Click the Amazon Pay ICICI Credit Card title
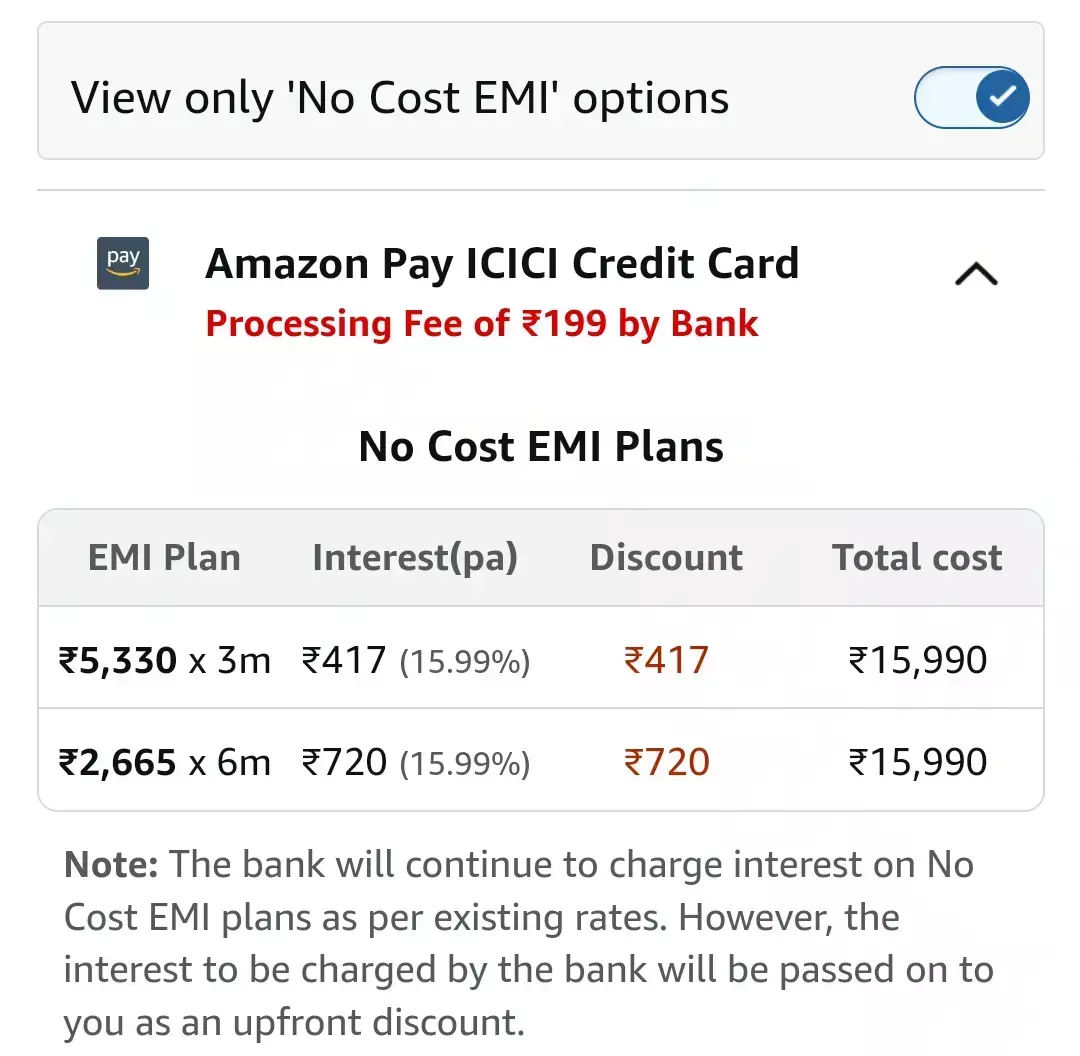Image resolution: width=1080 pixels, height=1056 pixels. [x=502, y=264]
